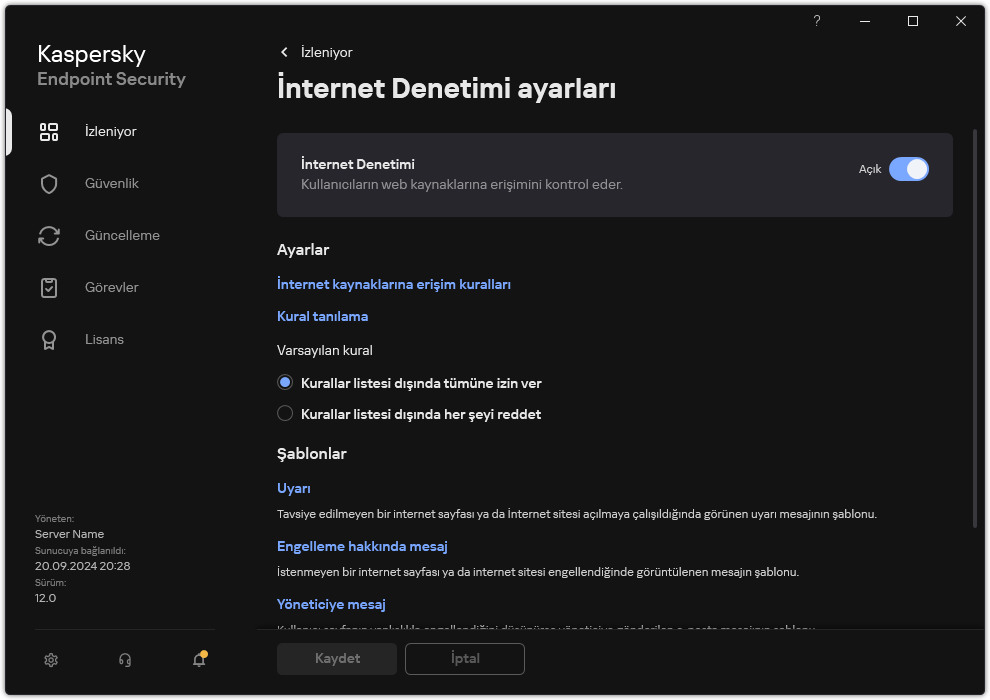Screen dimensions: 990x700
Task: Open the help question mark menu
Action: 816,21
